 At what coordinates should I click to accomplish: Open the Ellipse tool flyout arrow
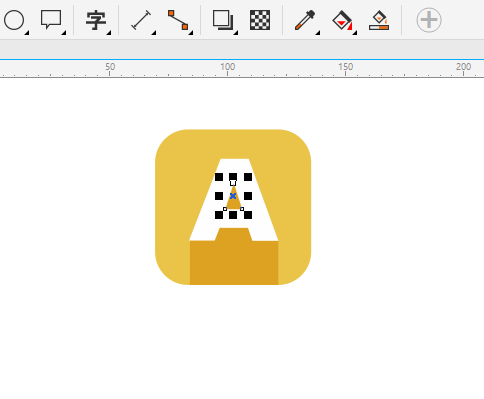pyautogui.click(x=27, y=33)
